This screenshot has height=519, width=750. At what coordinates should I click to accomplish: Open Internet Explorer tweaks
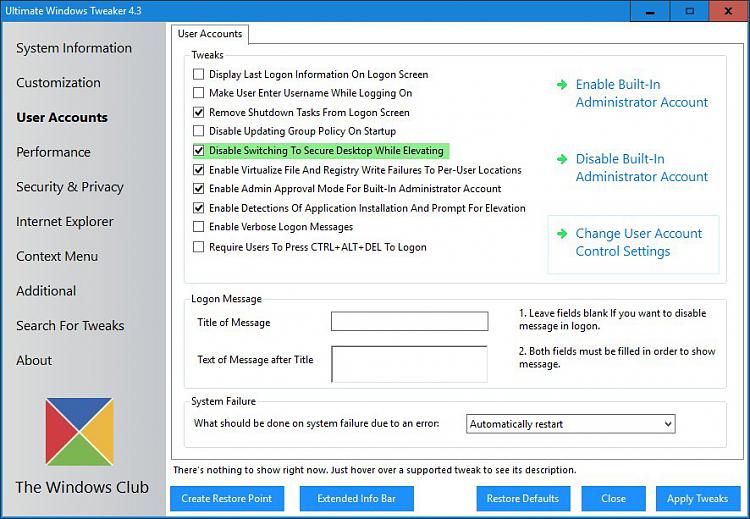pyautogui.click(x=65, y=221)
